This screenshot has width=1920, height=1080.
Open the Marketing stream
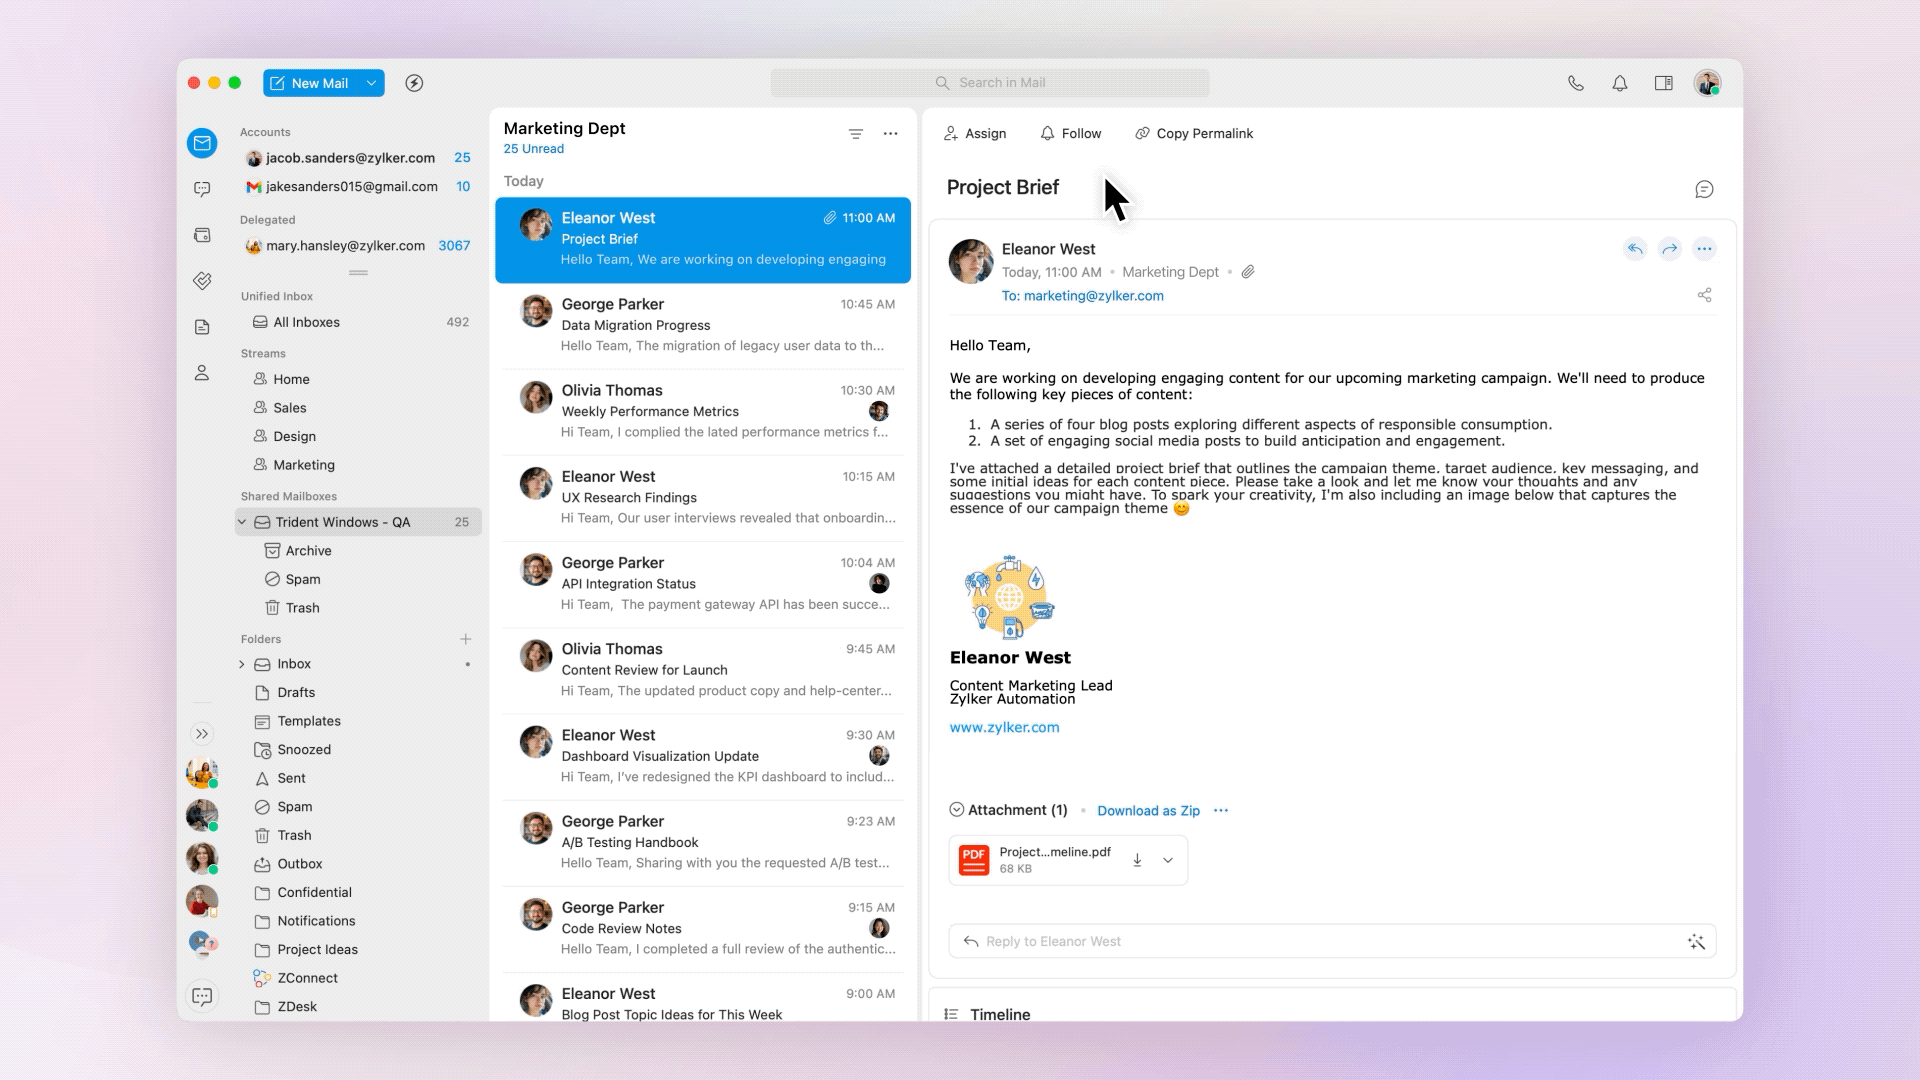pyautogui.click(x=304, y=465)
